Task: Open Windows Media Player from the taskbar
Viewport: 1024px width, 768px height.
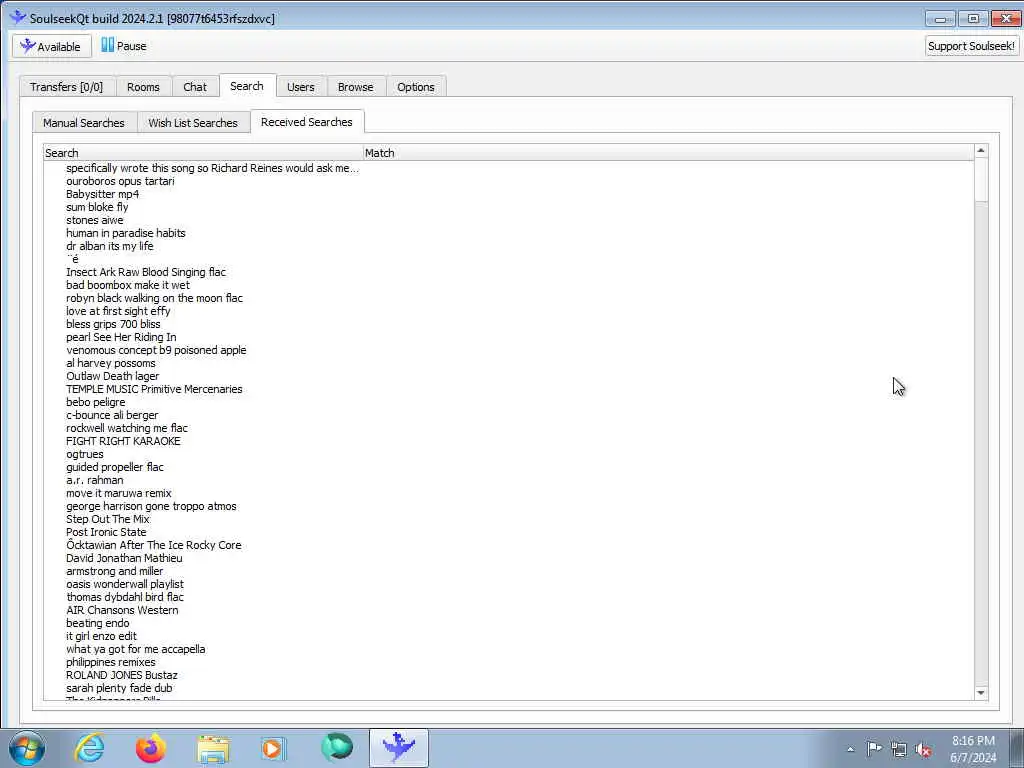Action: 274,748
